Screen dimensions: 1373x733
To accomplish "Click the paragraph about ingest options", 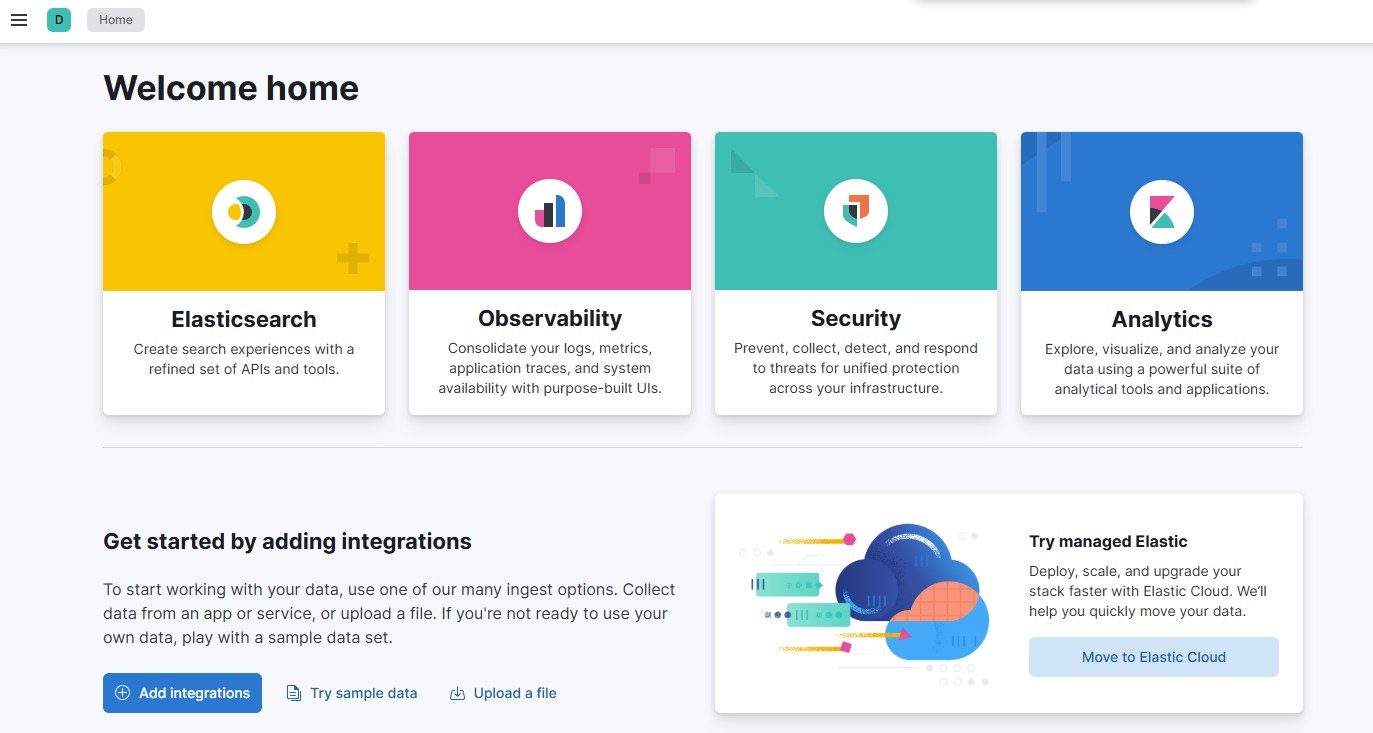I will click(389, 613).
